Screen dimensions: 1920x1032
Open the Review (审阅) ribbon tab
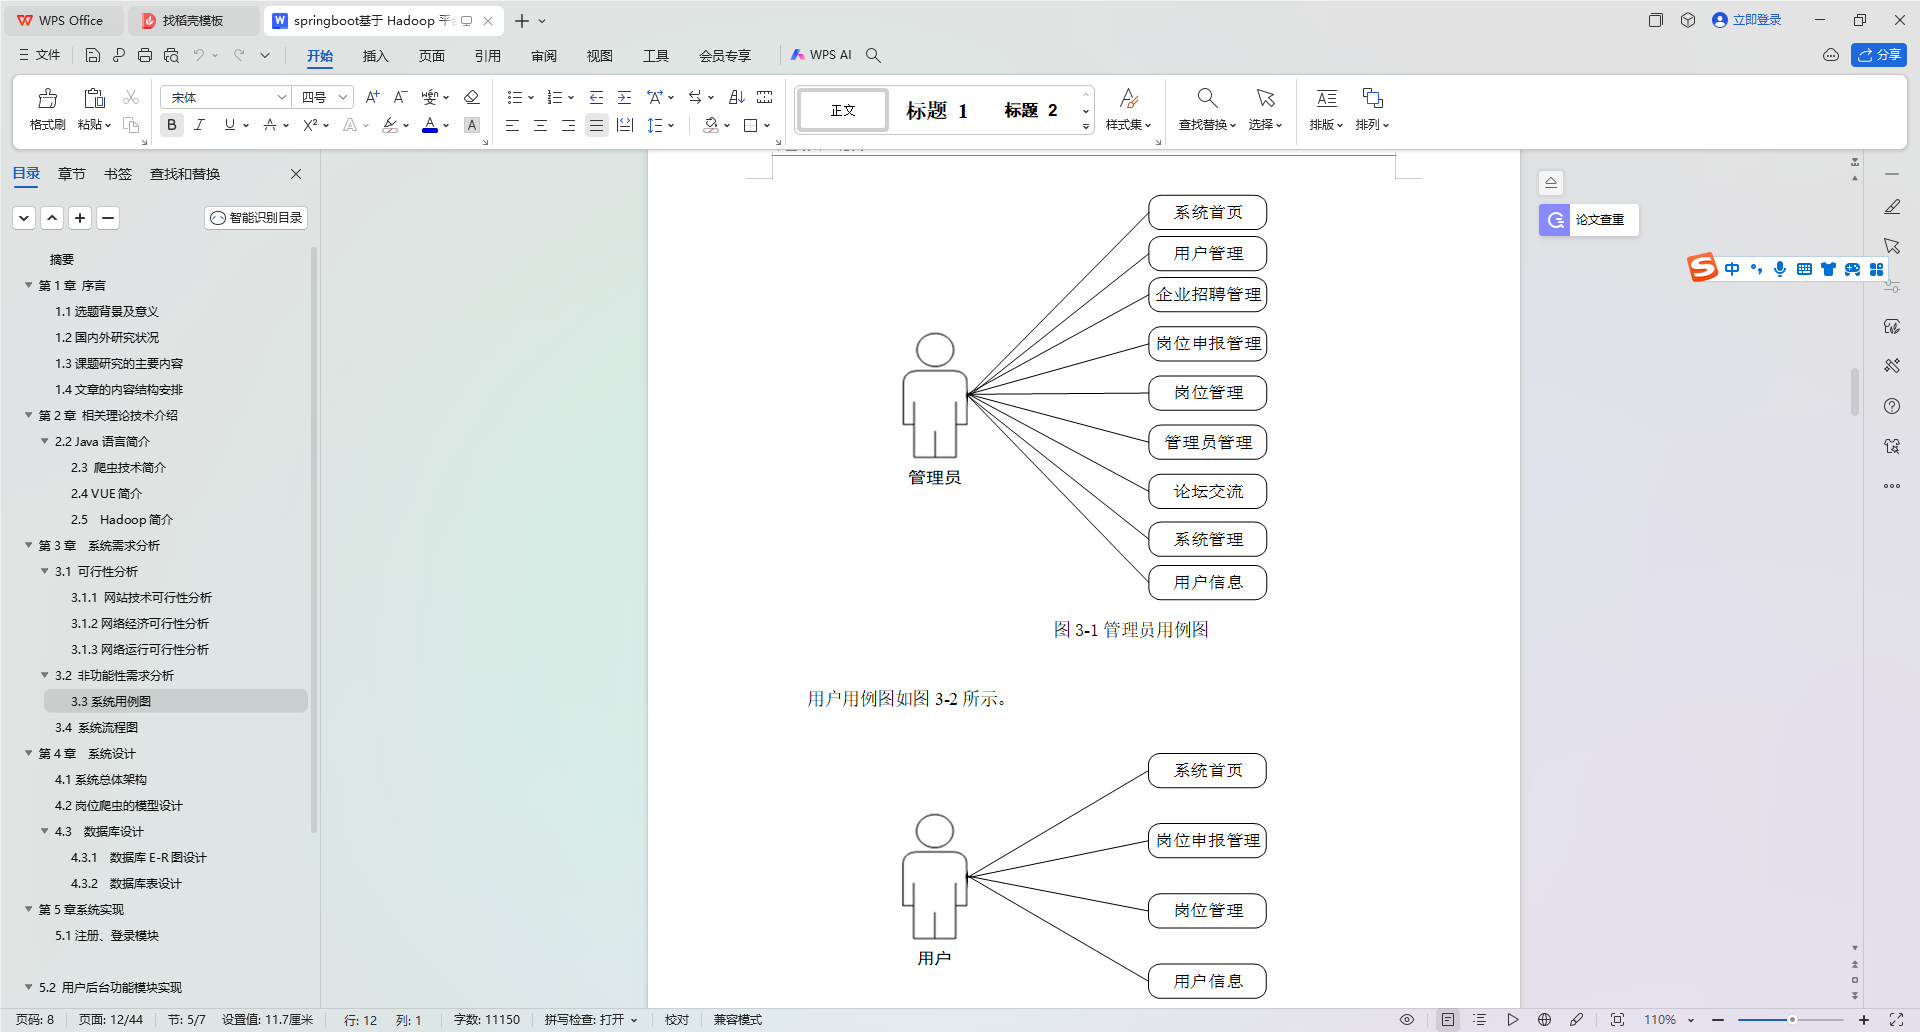543,56
